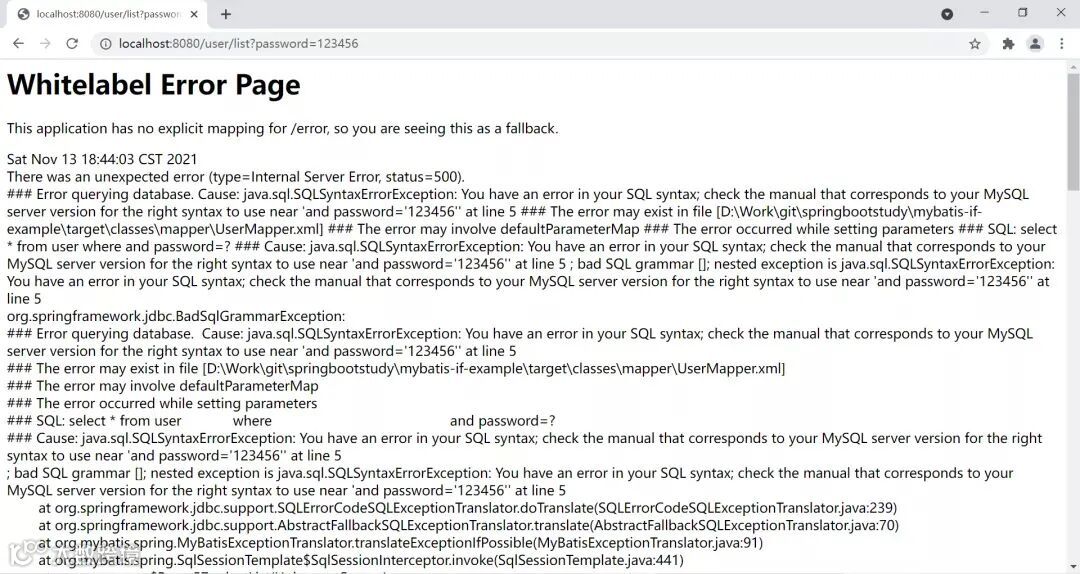Image resolution: width=1080 pixels, height=574 pixels.
Task: Bookmark this page with the star icon
Action: pyautogui.click(x=975, y=44)
